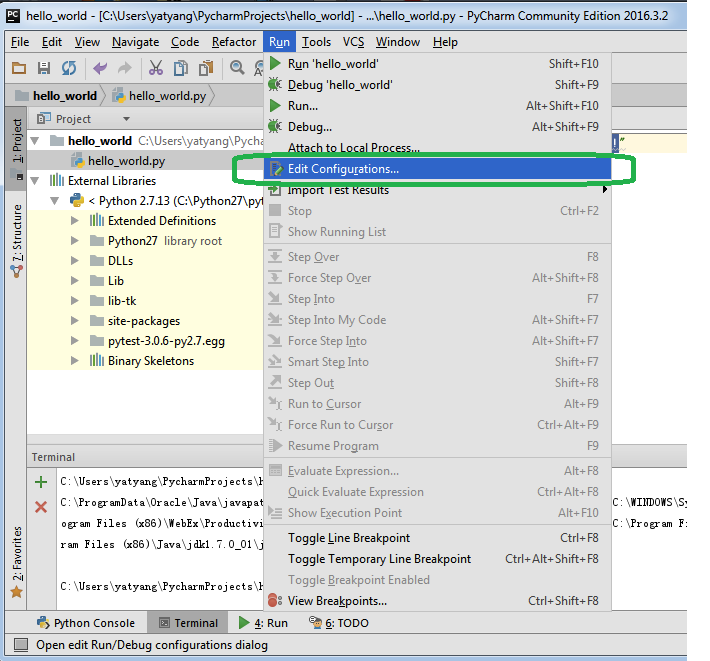
Task: Choose Attach to Local Process...
Action: 437,148
